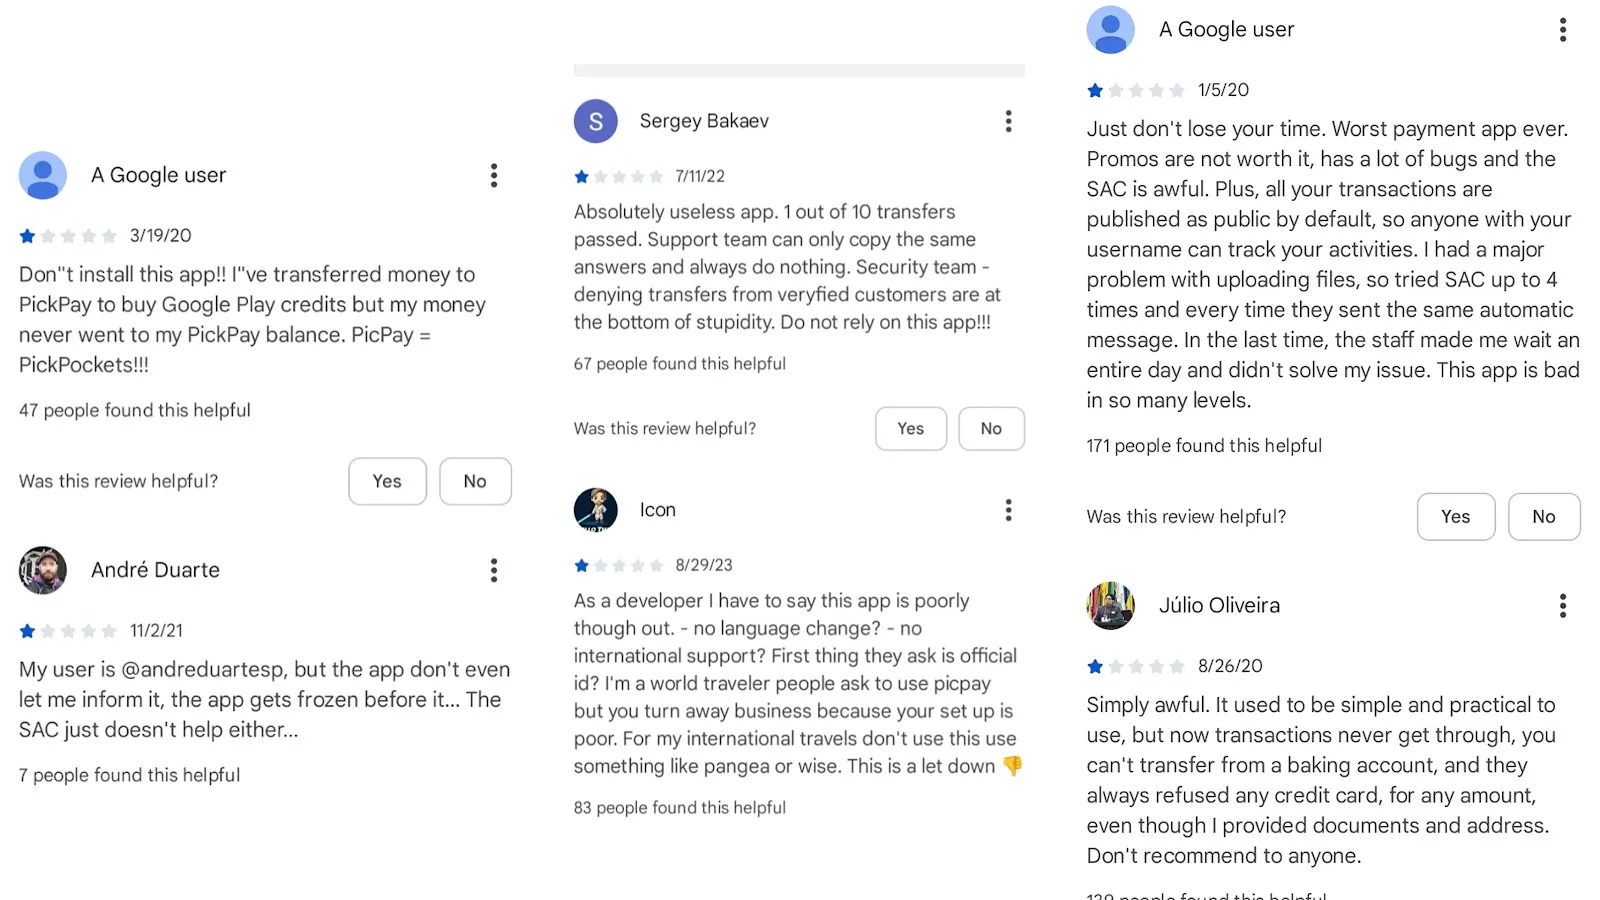Open more options for Sergey Bakaev's review
The width and height of the screenshot is (1600, 900).
1008,121
